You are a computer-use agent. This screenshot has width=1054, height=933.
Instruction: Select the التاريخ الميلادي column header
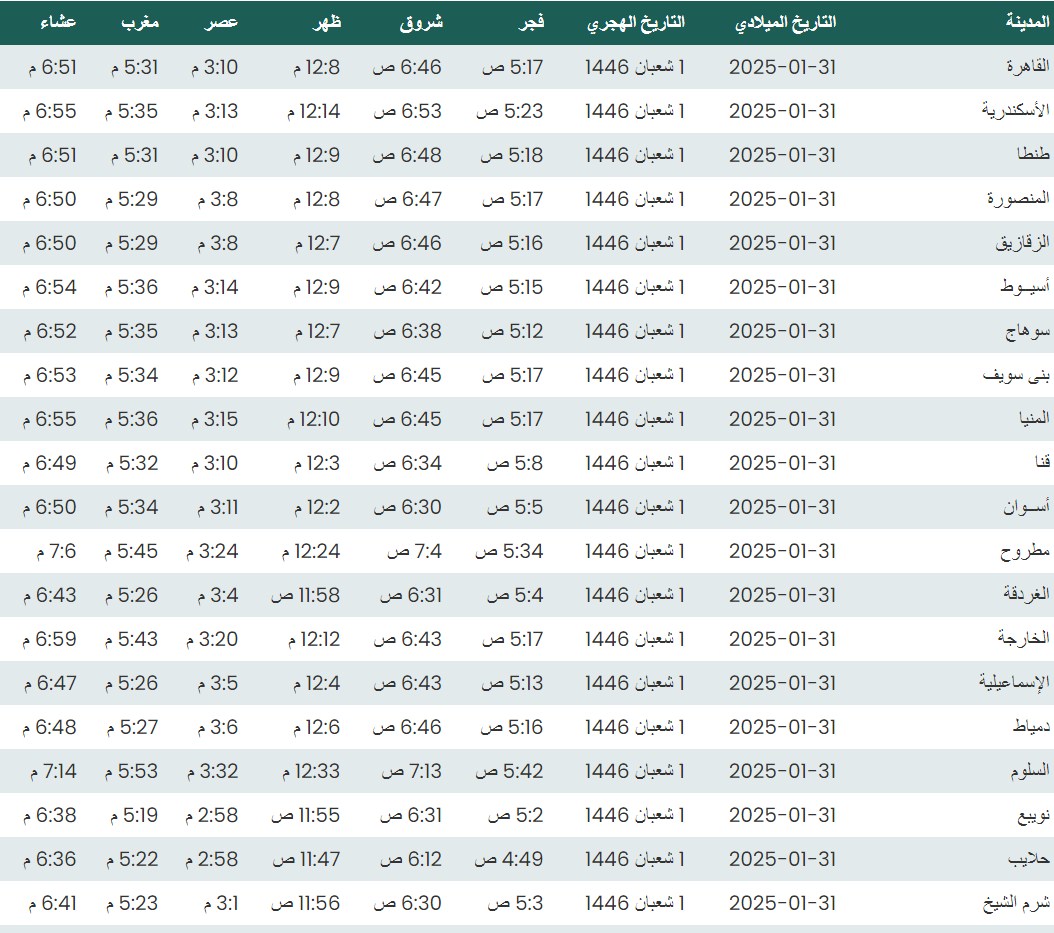[x=785, y=22]
